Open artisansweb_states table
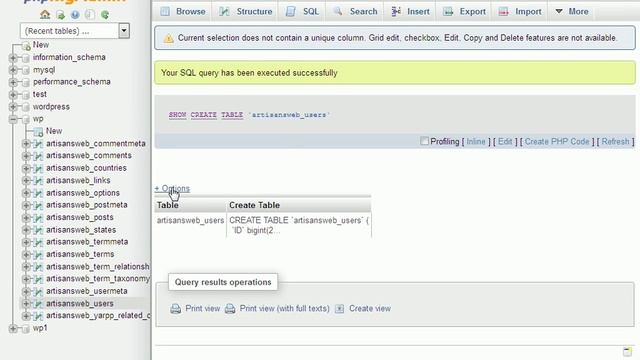The height and width of the screenshot is (360, 640). 81,230
